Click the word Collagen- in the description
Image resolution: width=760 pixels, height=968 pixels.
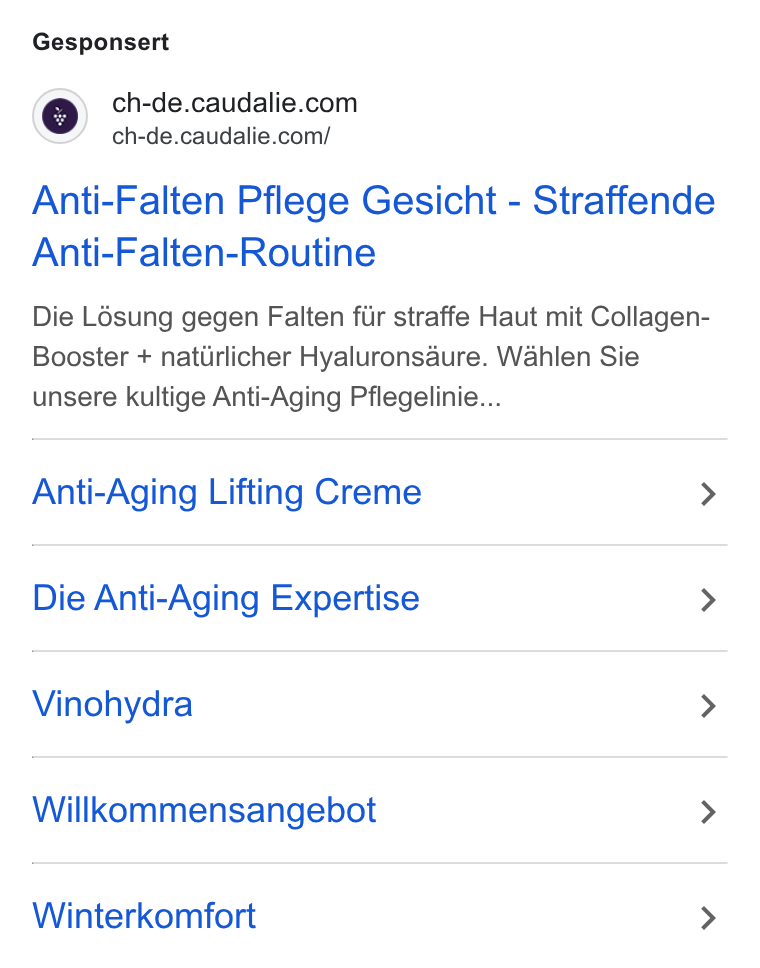coord(650,317)
